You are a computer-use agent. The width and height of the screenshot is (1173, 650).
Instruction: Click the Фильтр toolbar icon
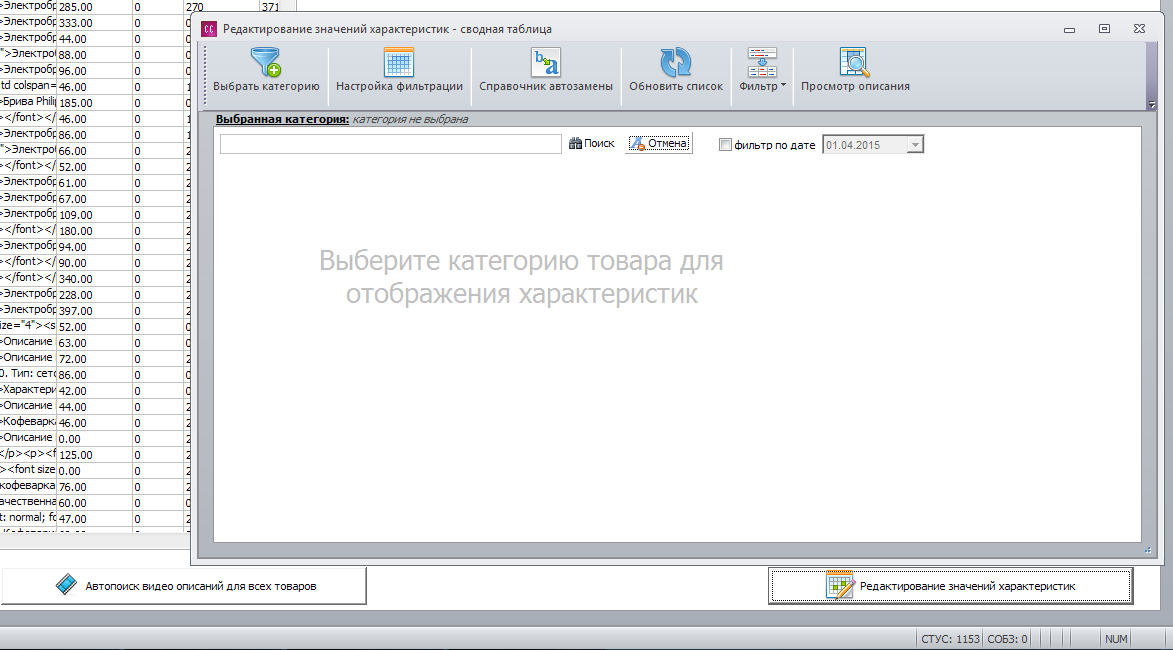point(762,62)
